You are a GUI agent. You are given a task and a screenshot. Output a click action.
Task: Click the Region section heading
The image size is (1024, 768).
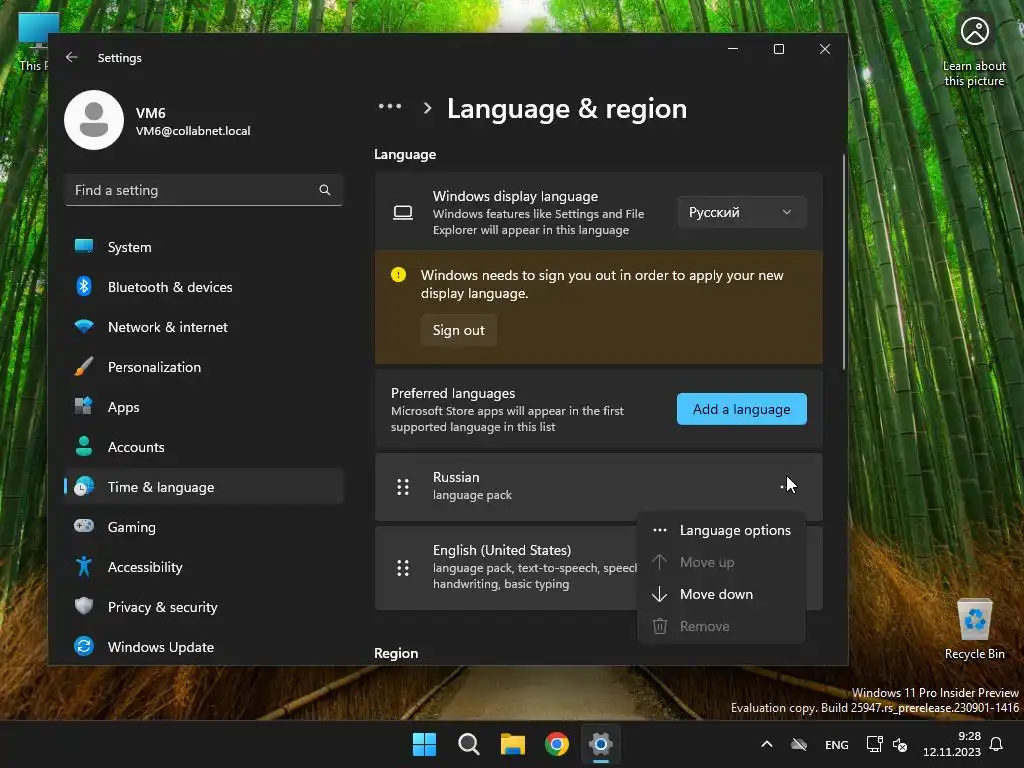(396, 653)
